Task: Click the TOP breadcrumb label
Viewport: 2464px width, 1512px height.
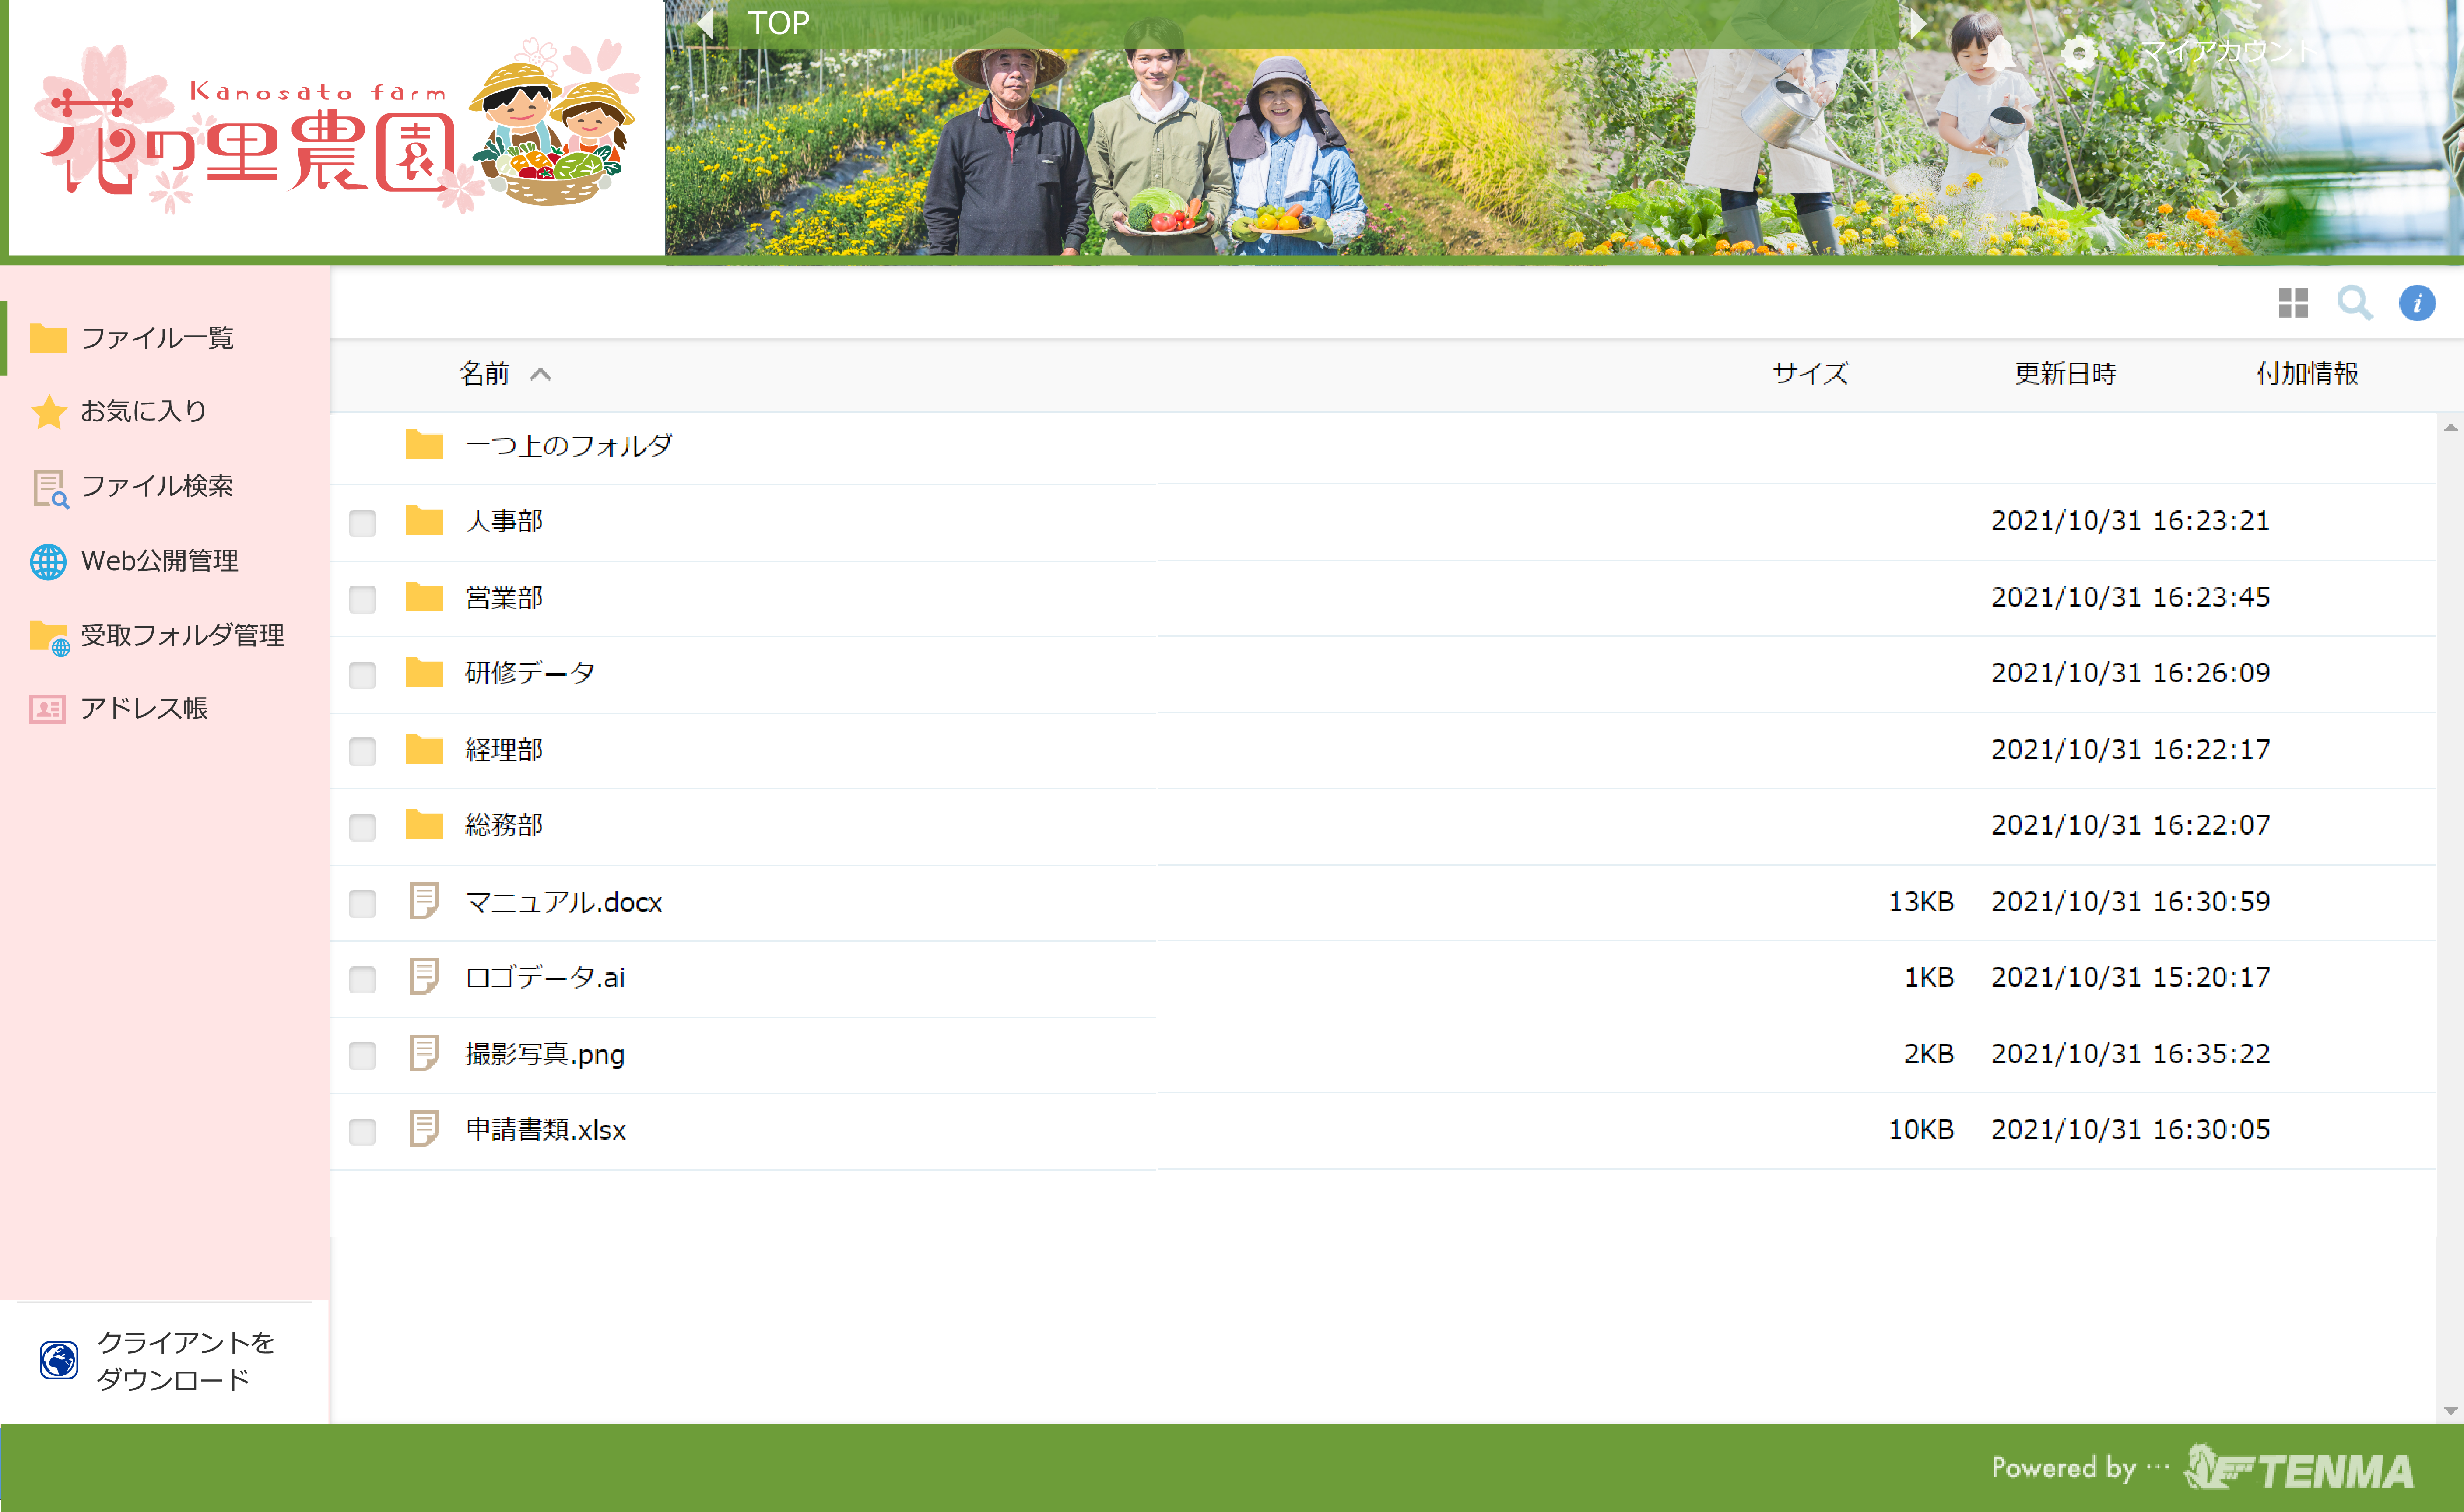Action: pyautogui.click(x=779, y=23)
